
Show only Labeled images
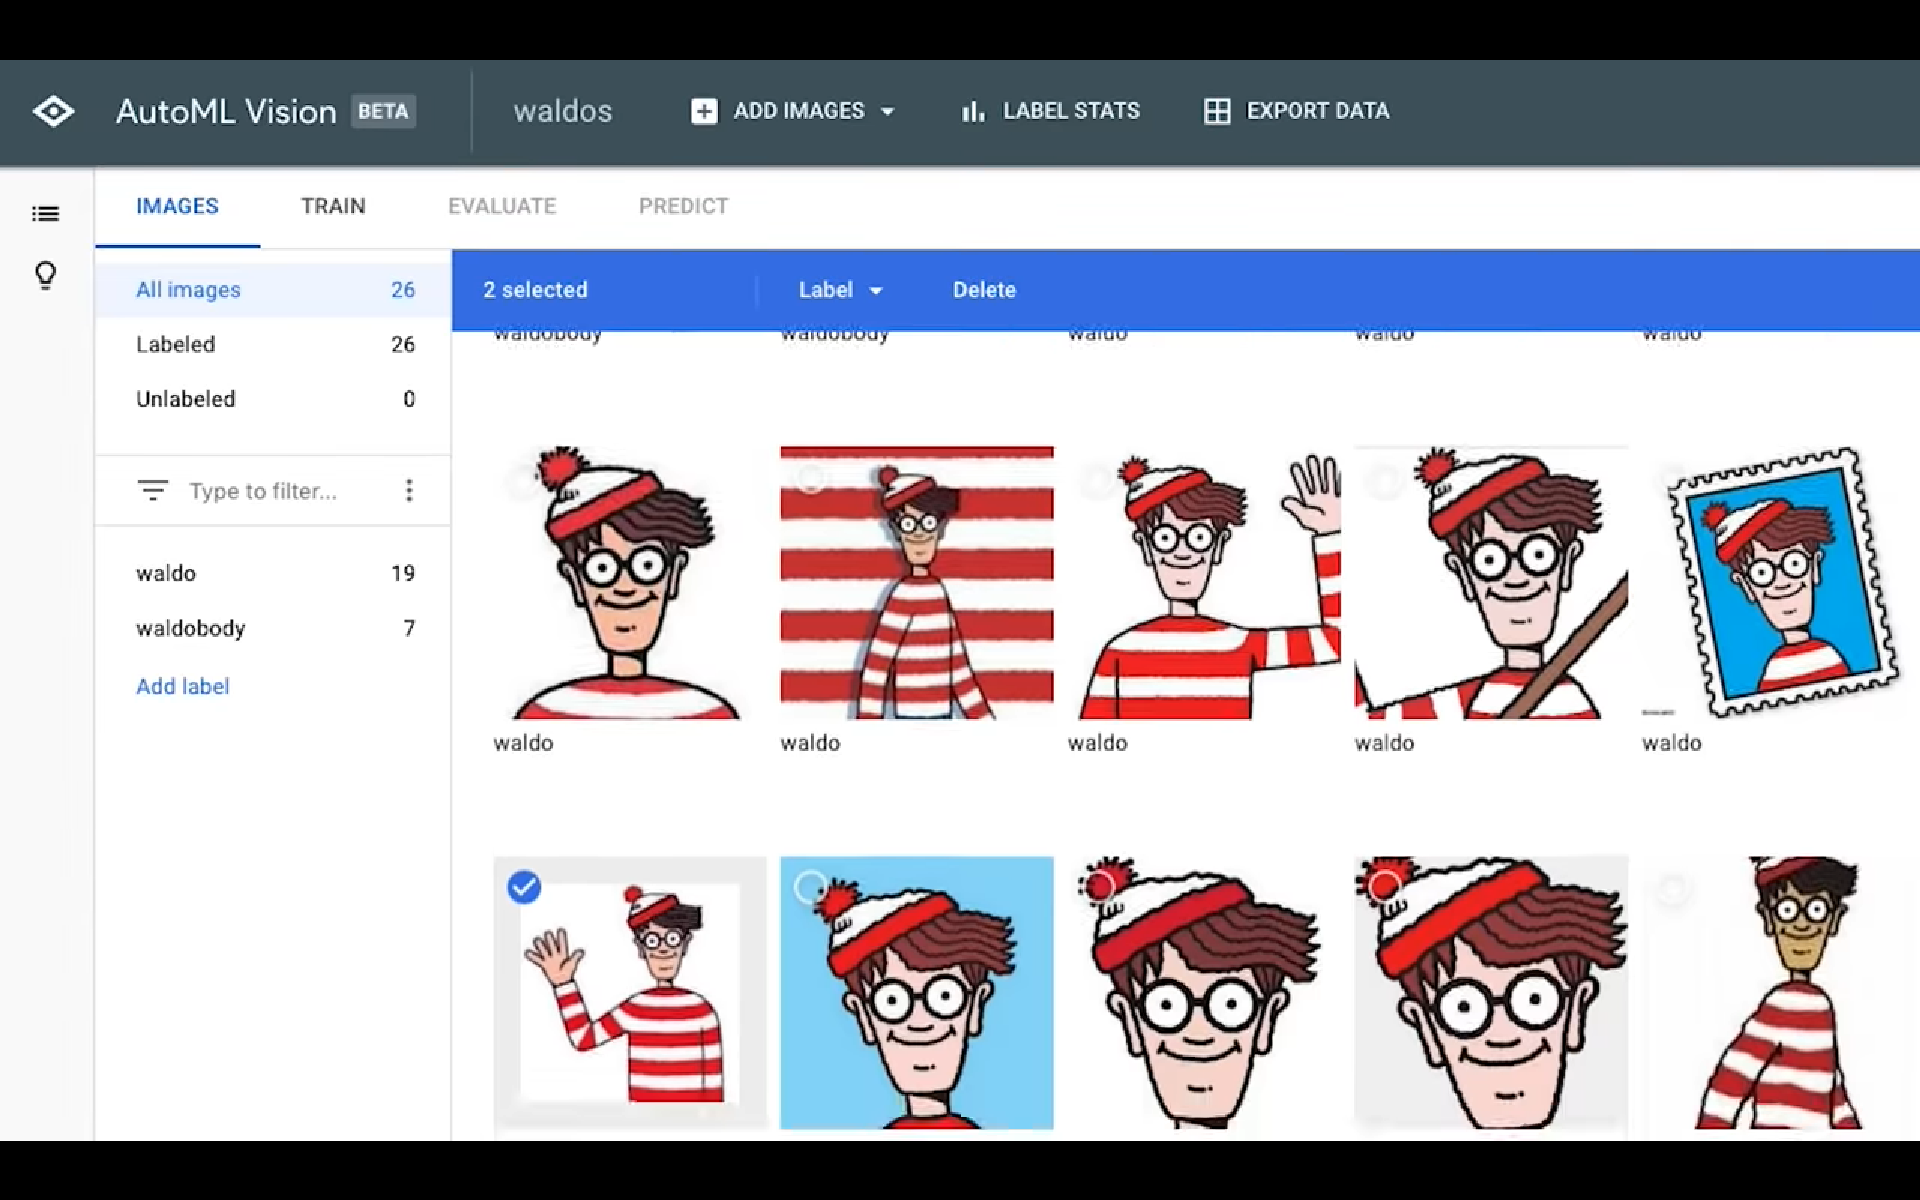[x=273, y=344]
